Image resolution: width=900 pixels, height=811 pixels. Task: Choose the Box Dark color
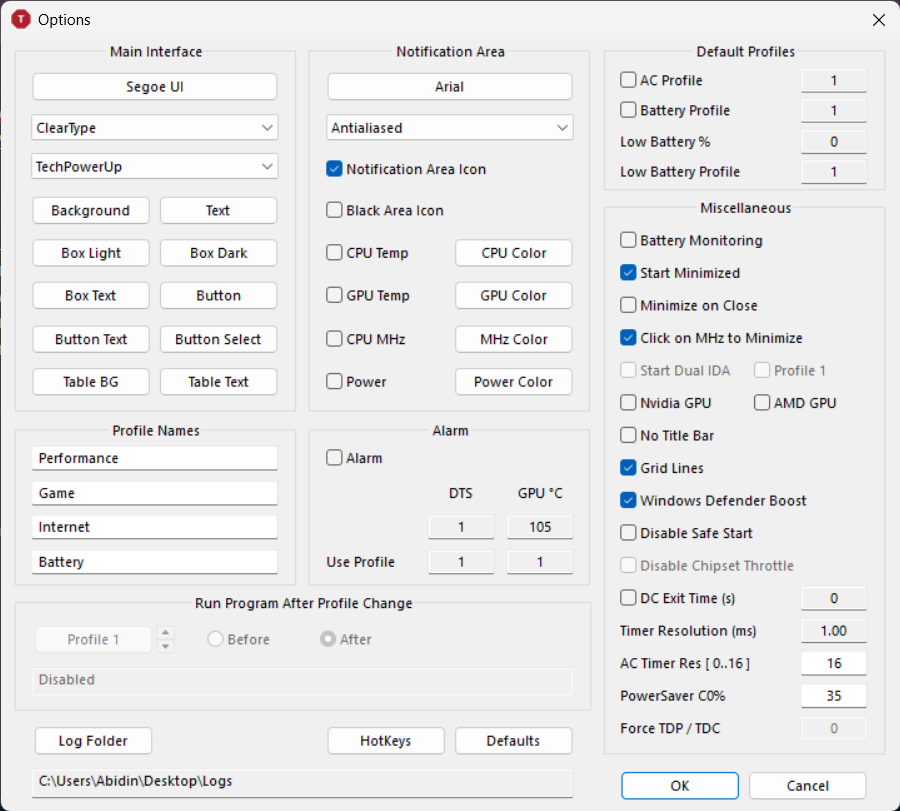point(218,253)
